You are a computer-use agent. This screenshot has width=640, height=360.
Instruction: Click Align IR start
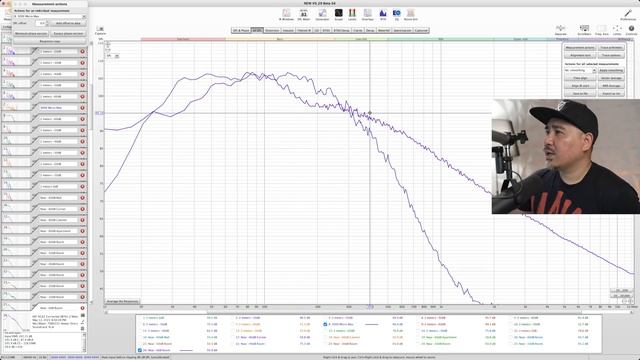pyautogui.click(x=580, y=86)
